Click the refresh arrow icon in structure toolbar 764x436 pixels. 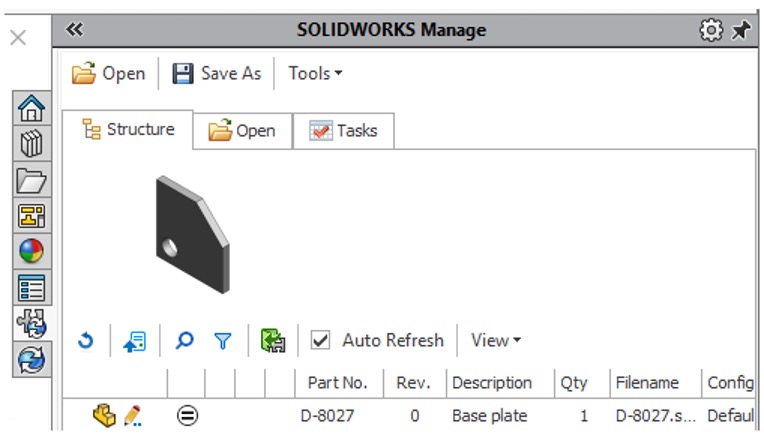(86, 341)
